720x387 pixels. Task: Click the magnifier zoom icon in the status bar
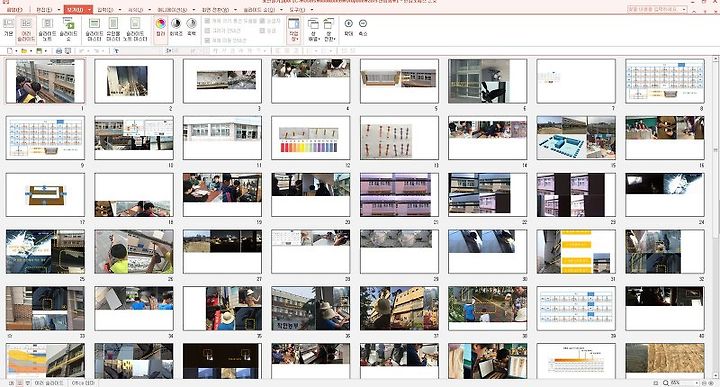point(666,383)
